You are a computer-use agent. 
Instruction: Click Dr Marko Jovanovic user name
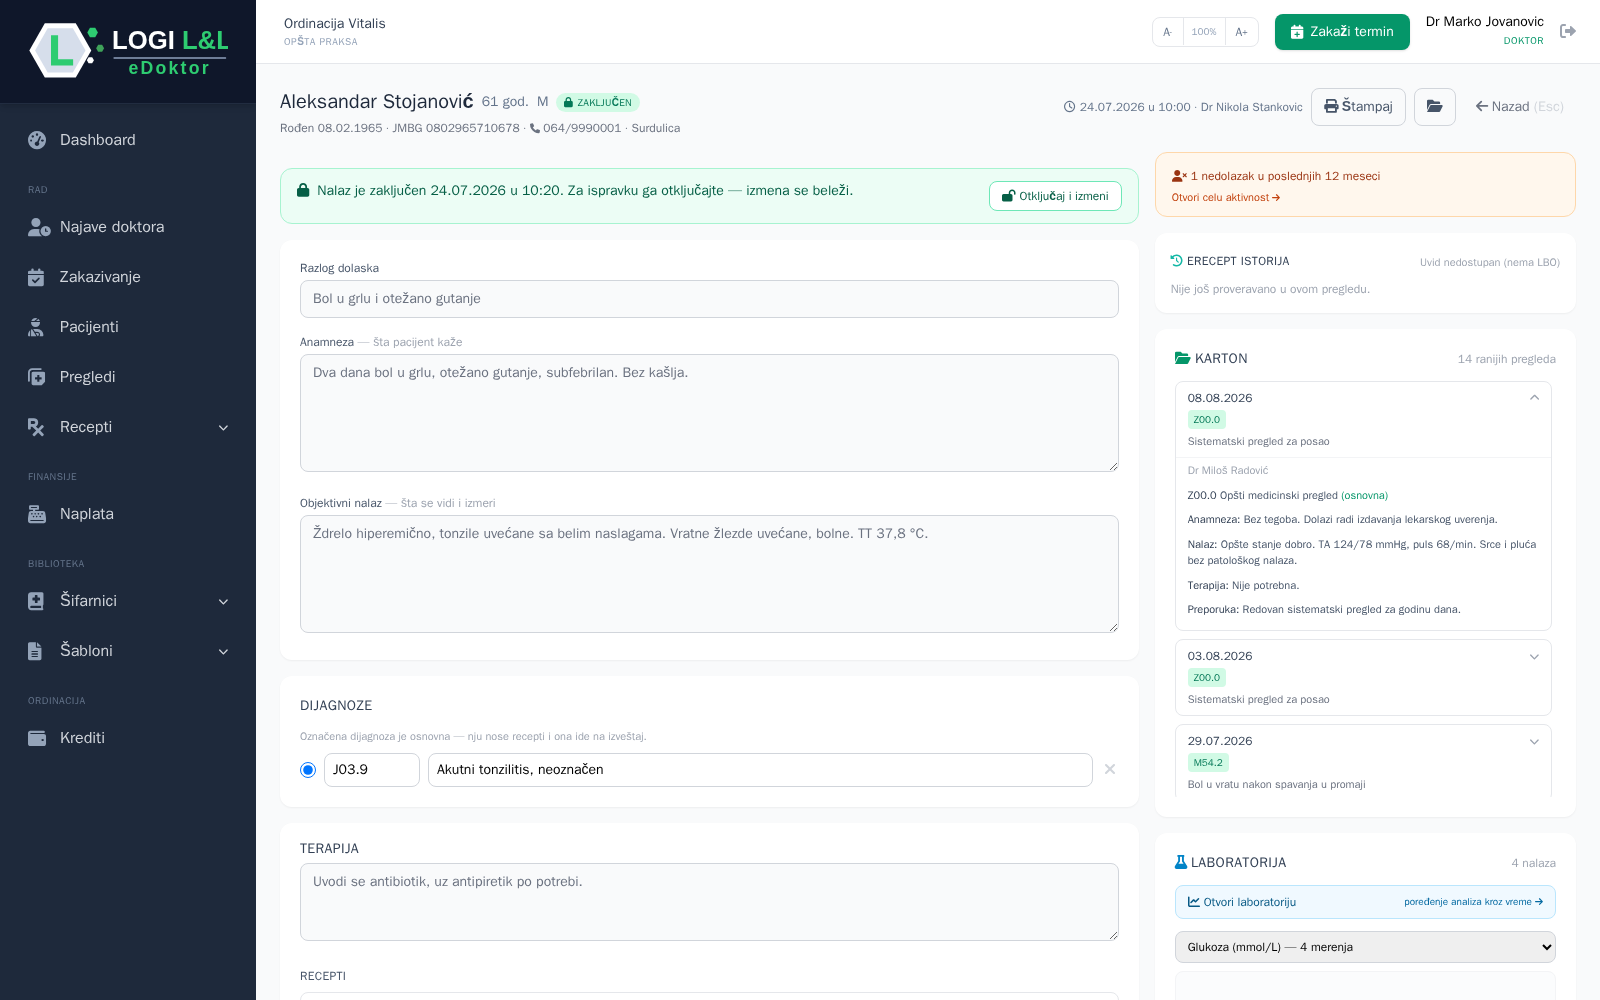(x=1484, y=22)
